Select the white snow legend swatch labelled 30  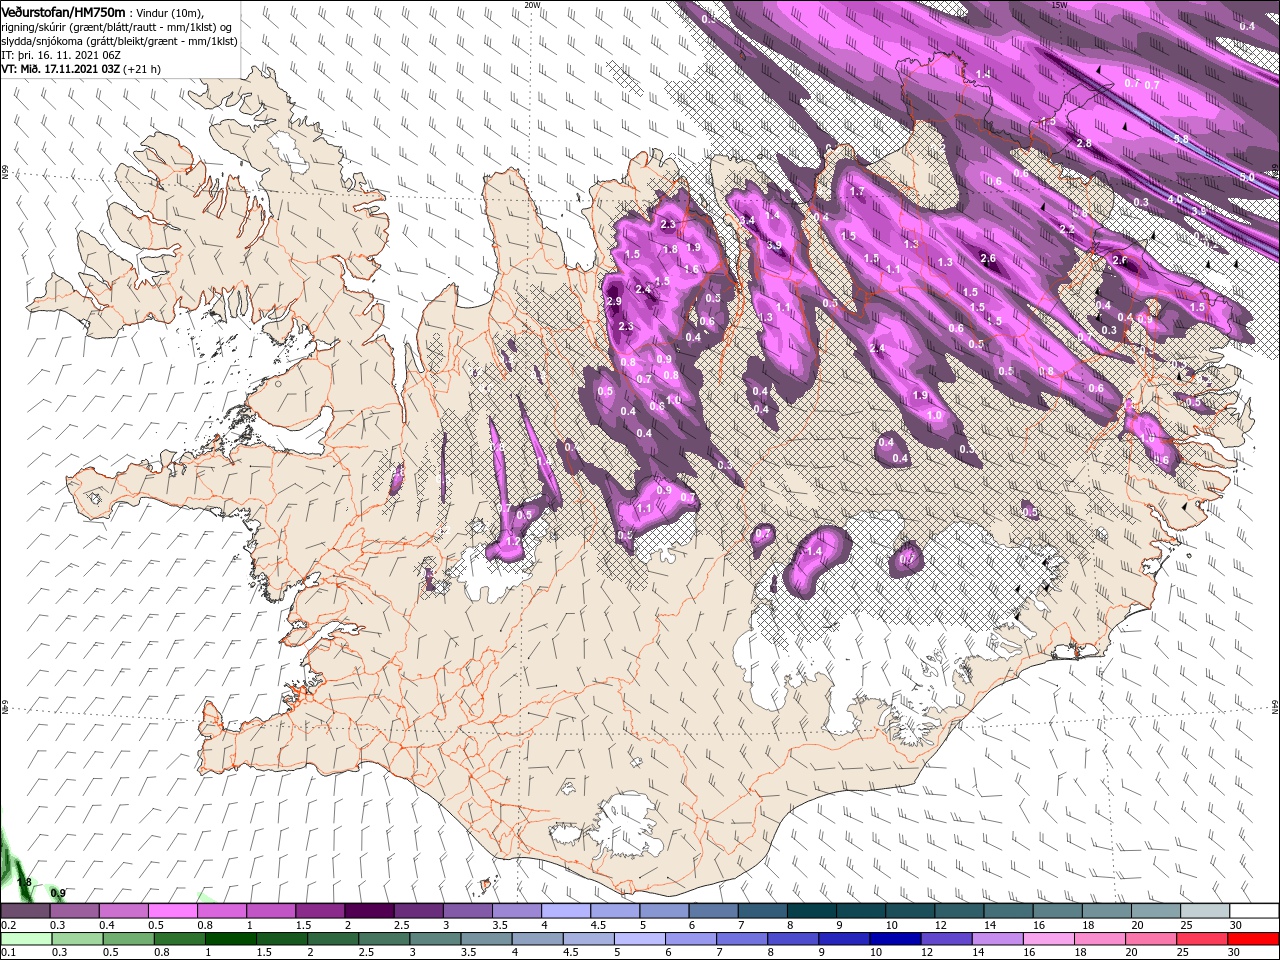(1254, 911)
